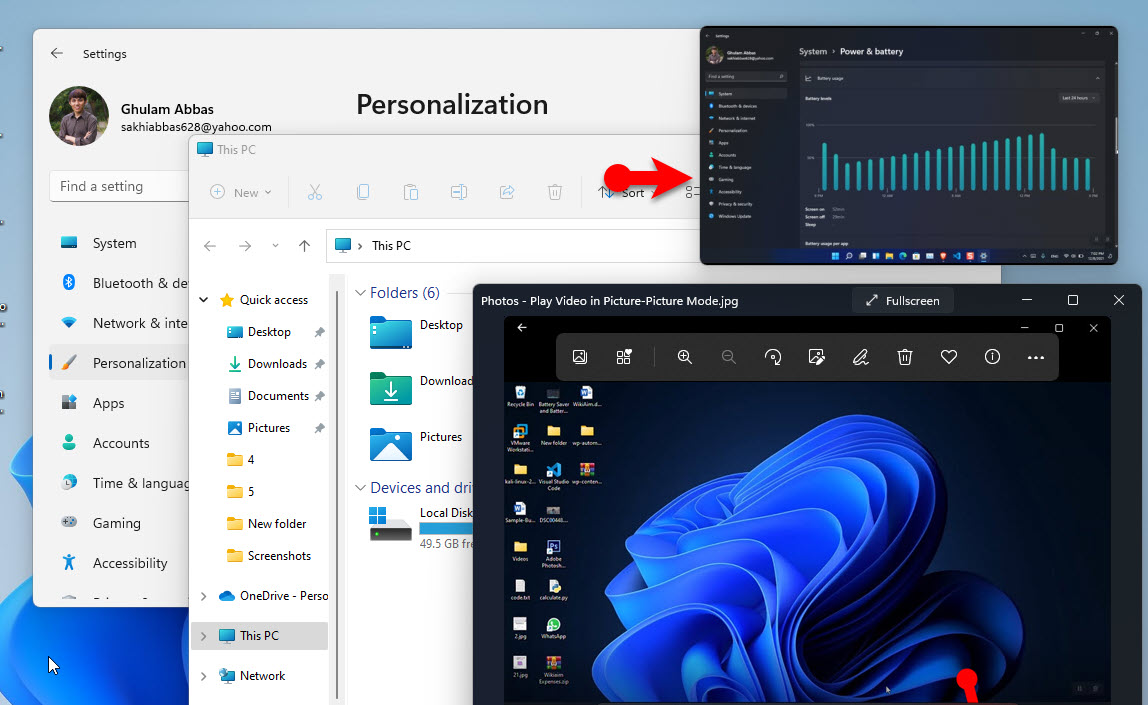
Task: Go back using the Photos back arrow
Action: click(x=522, y=327)
